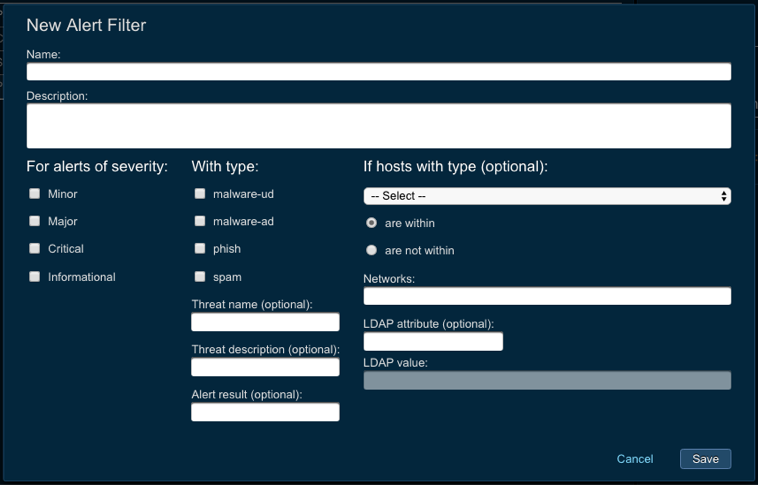Click the Cancel link
Screen dimensions: 758x485
coord(634,459)
